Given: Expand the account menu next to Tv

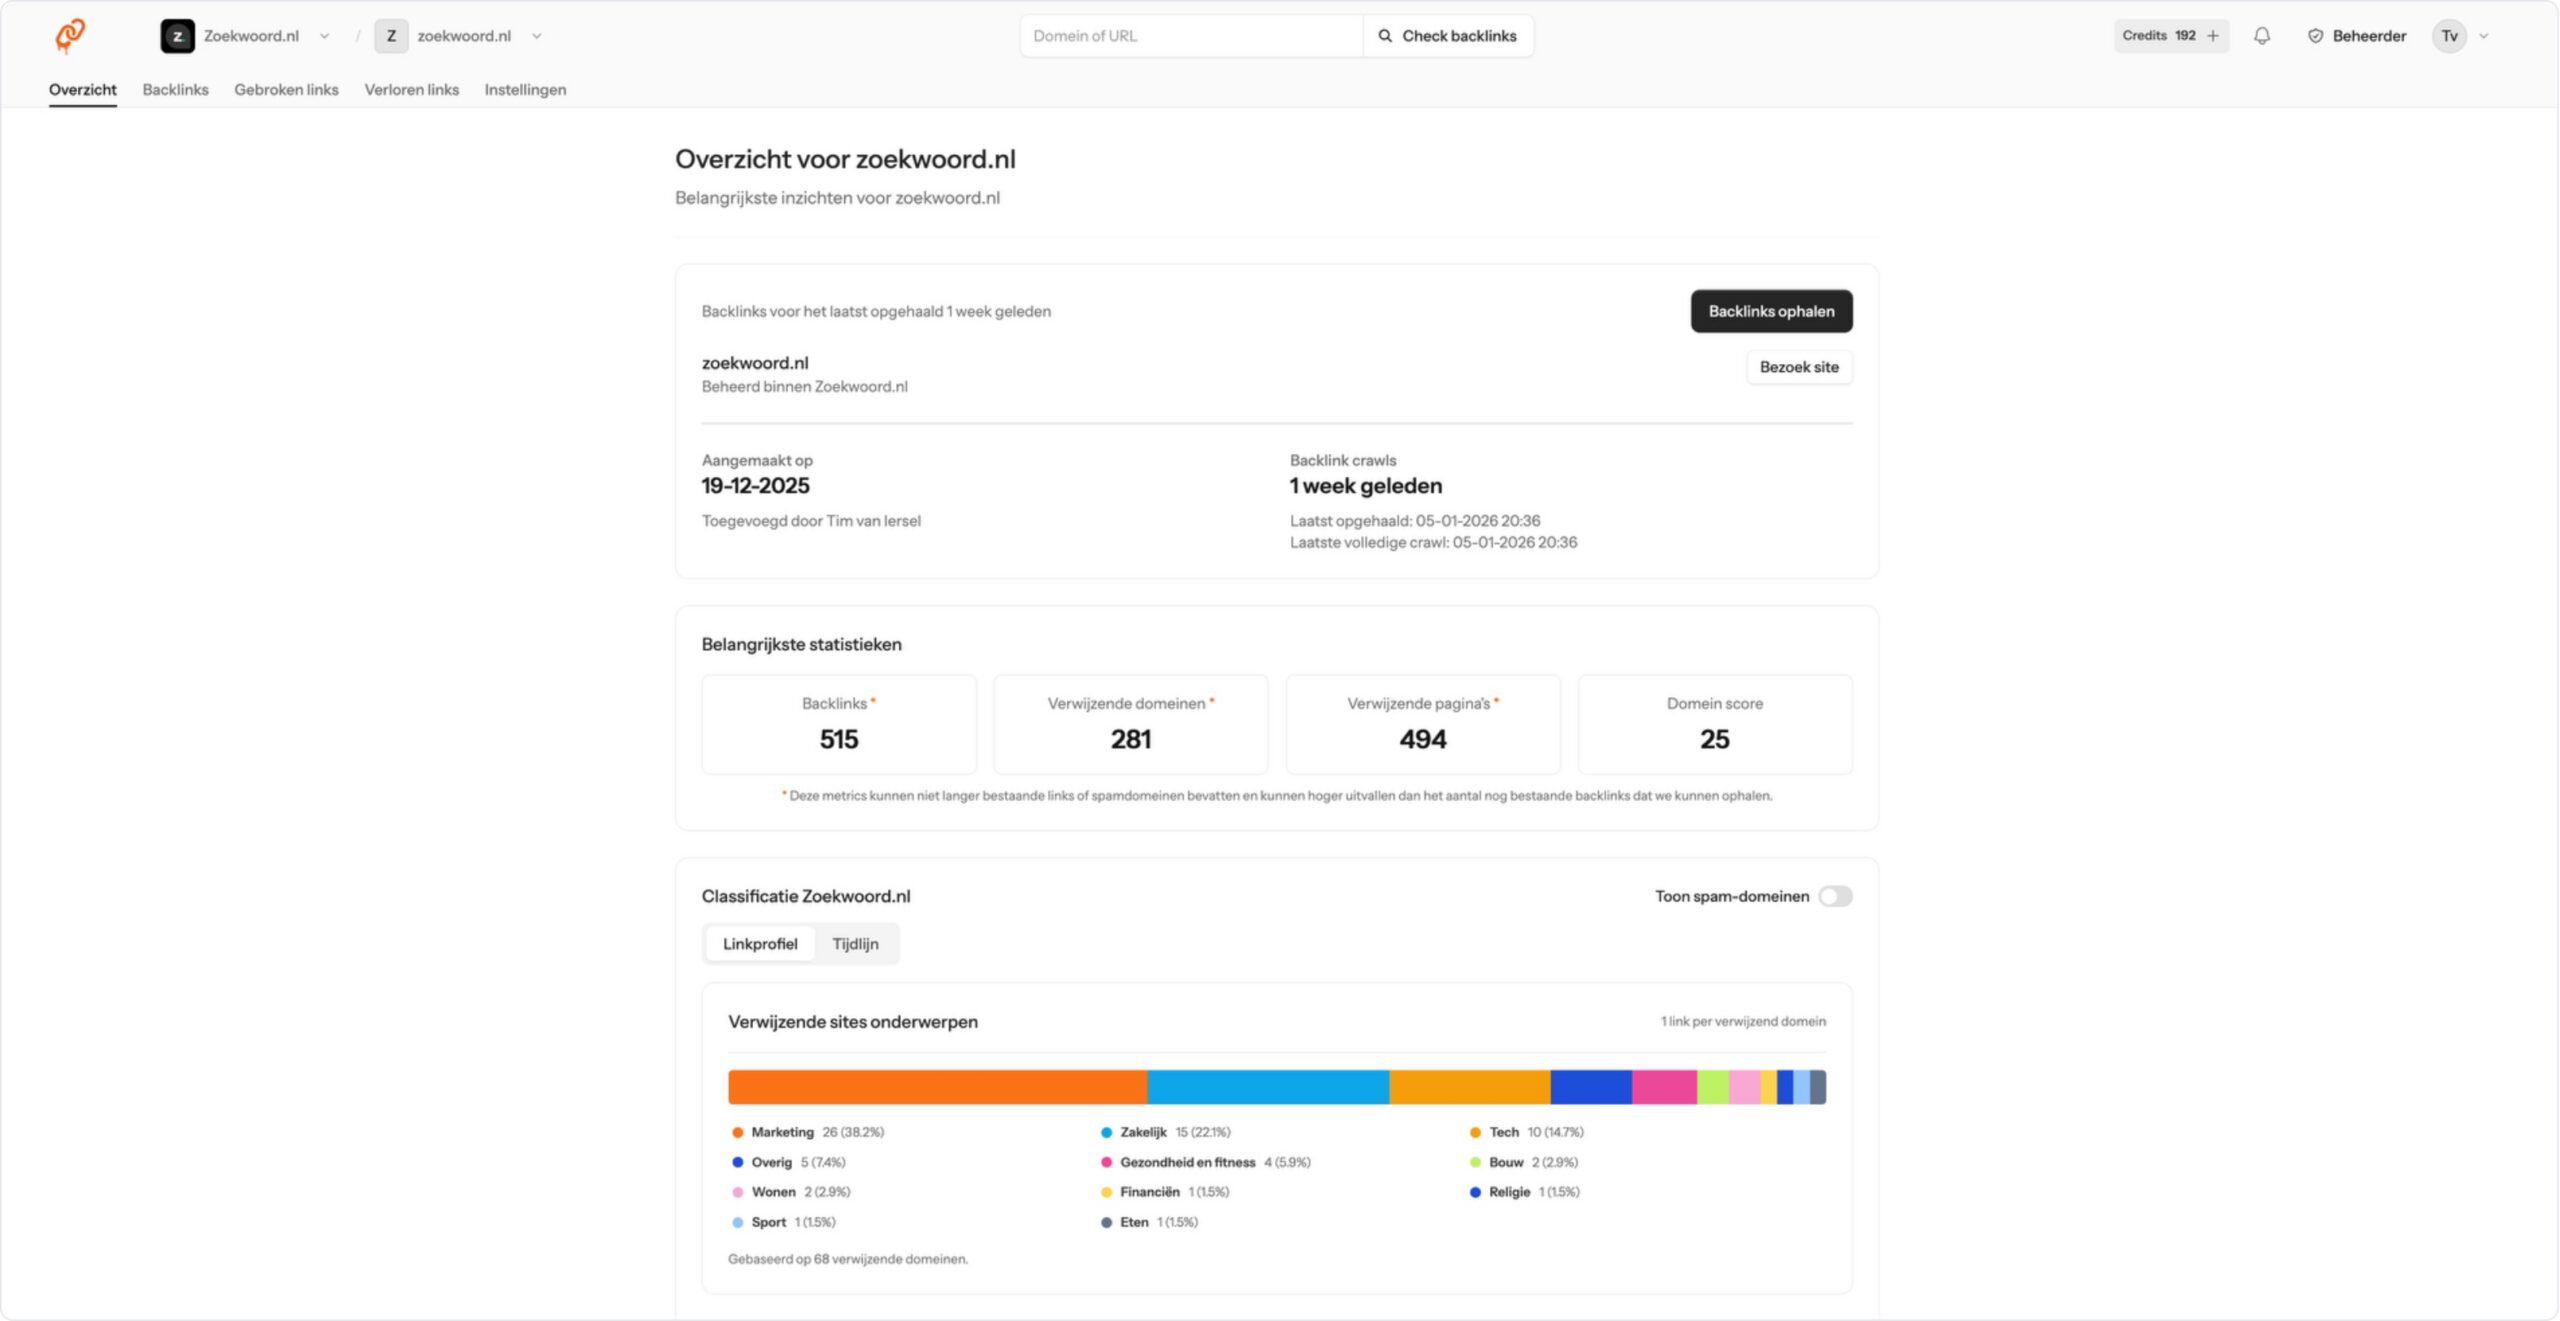Looking at the screenshot, I should pyautogui.click(x=2482, y=36).
